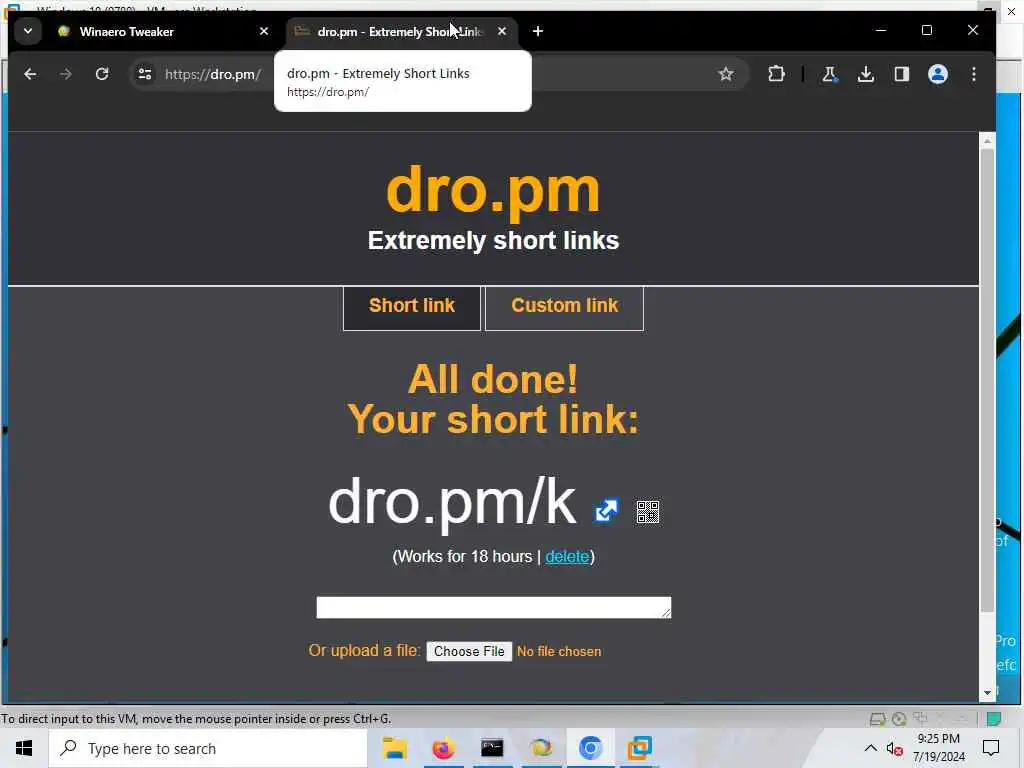Viewport: 1024px width, 768px height.
Task: Open the tab search dropdown arrow
Action: (x=27, y=31)
